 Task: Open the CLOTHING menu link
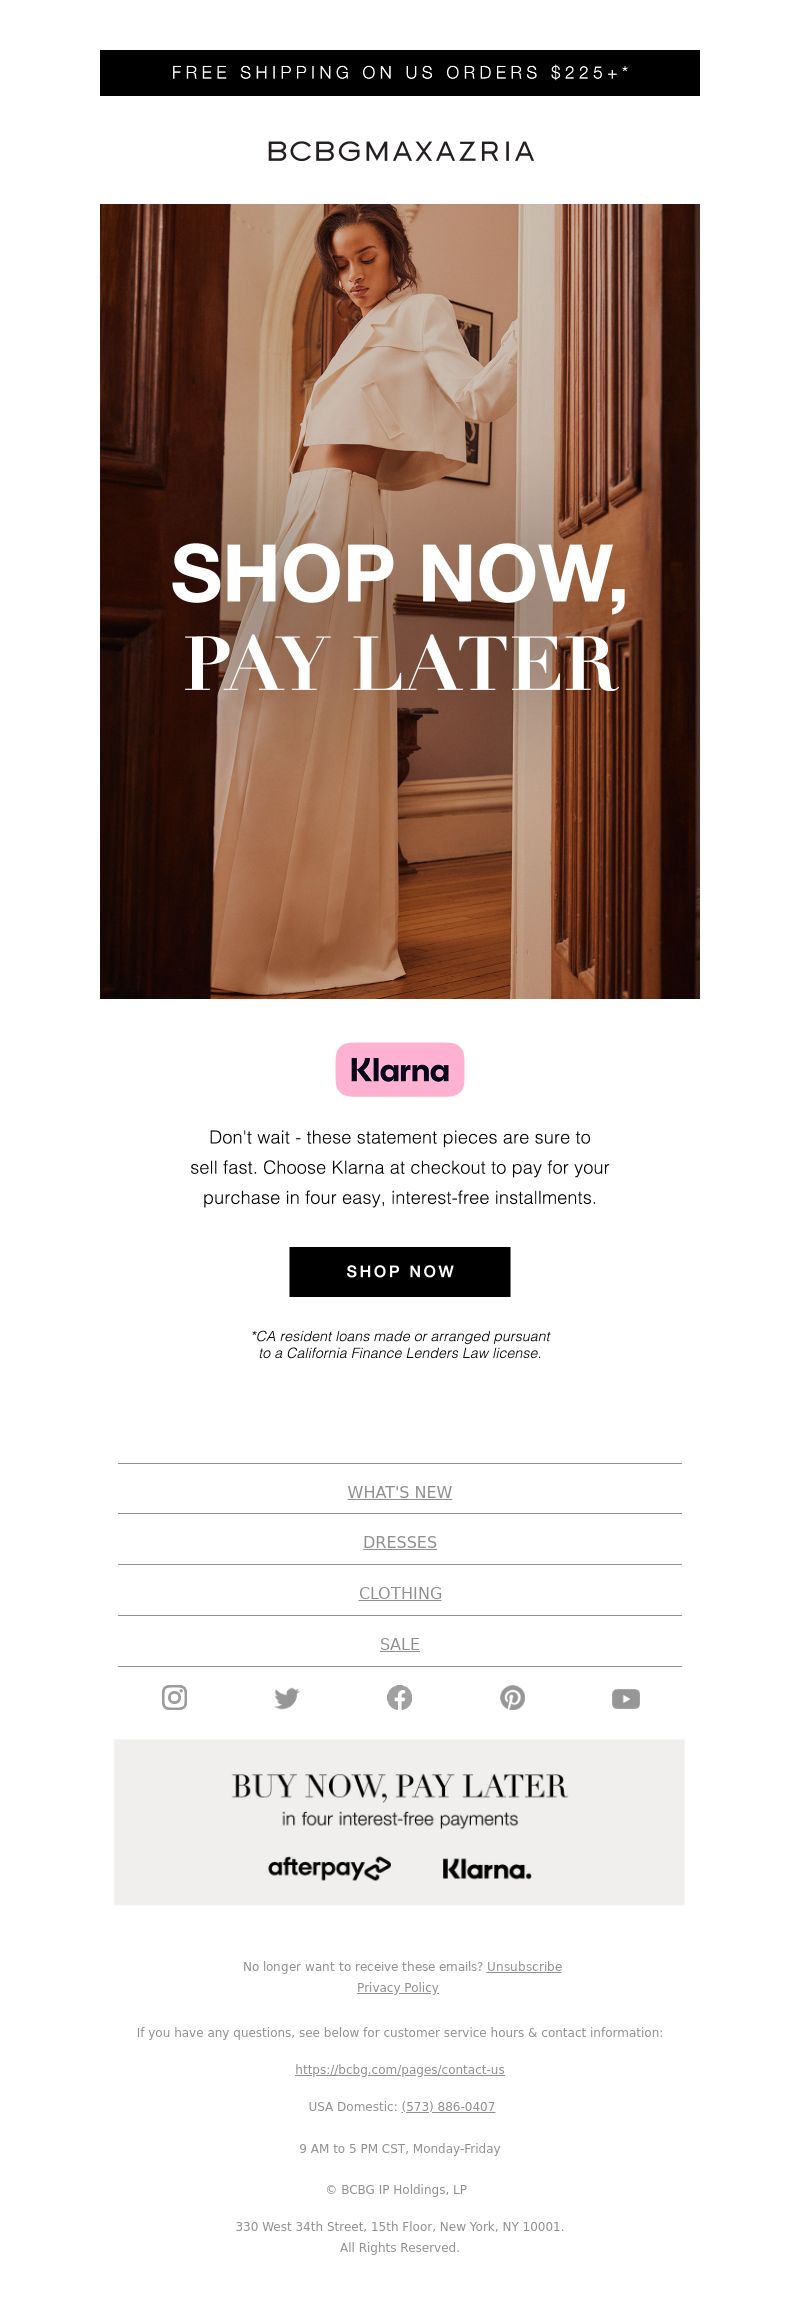tap(400, 1593)
